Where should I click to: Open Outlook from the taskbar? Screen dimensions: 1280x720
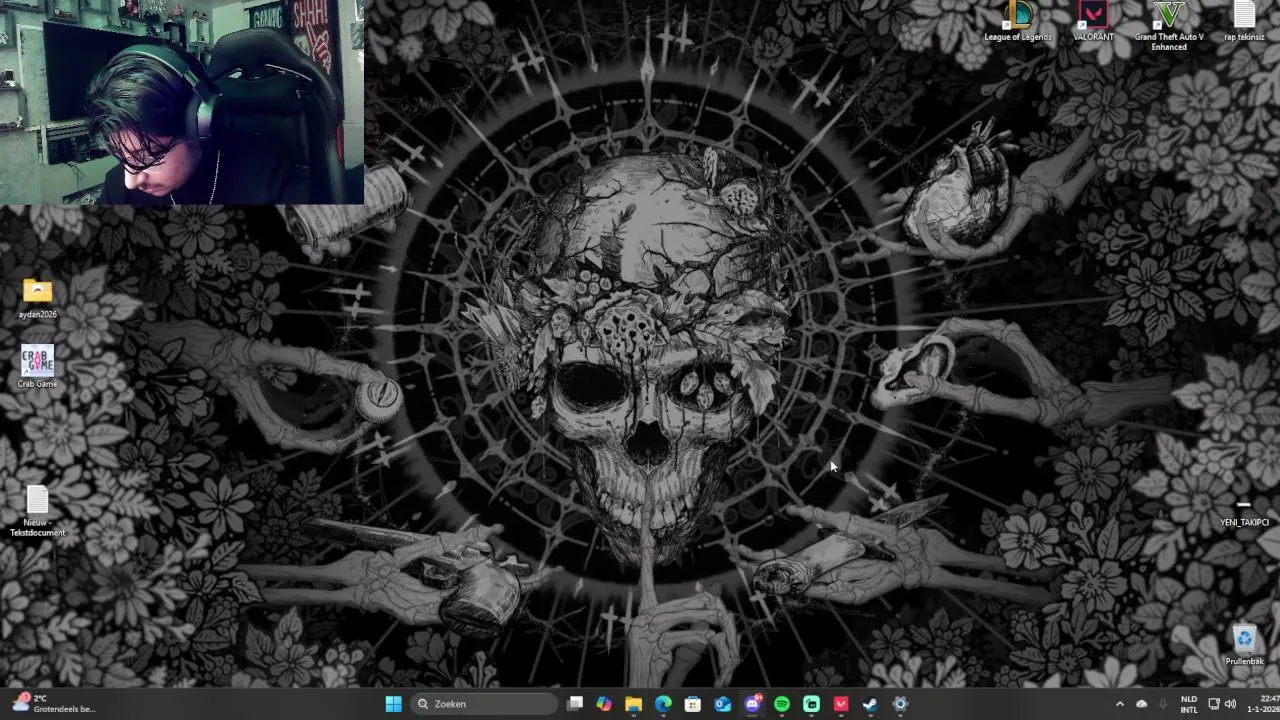click(x=722, y=704)
